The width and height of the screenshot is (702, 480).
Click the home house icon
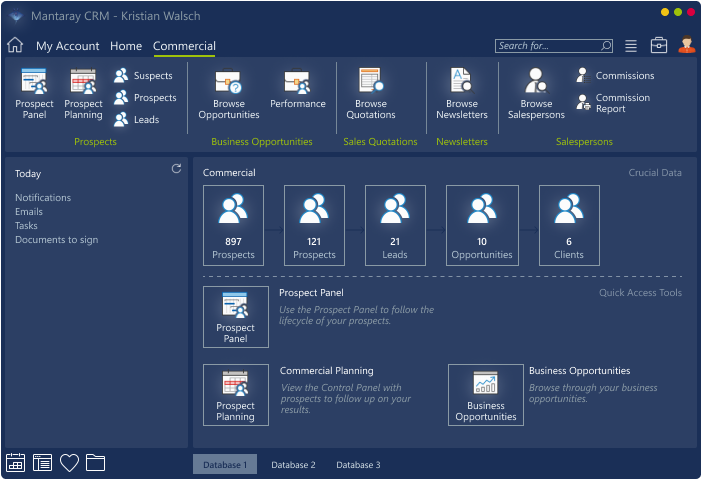coord(15,45)
